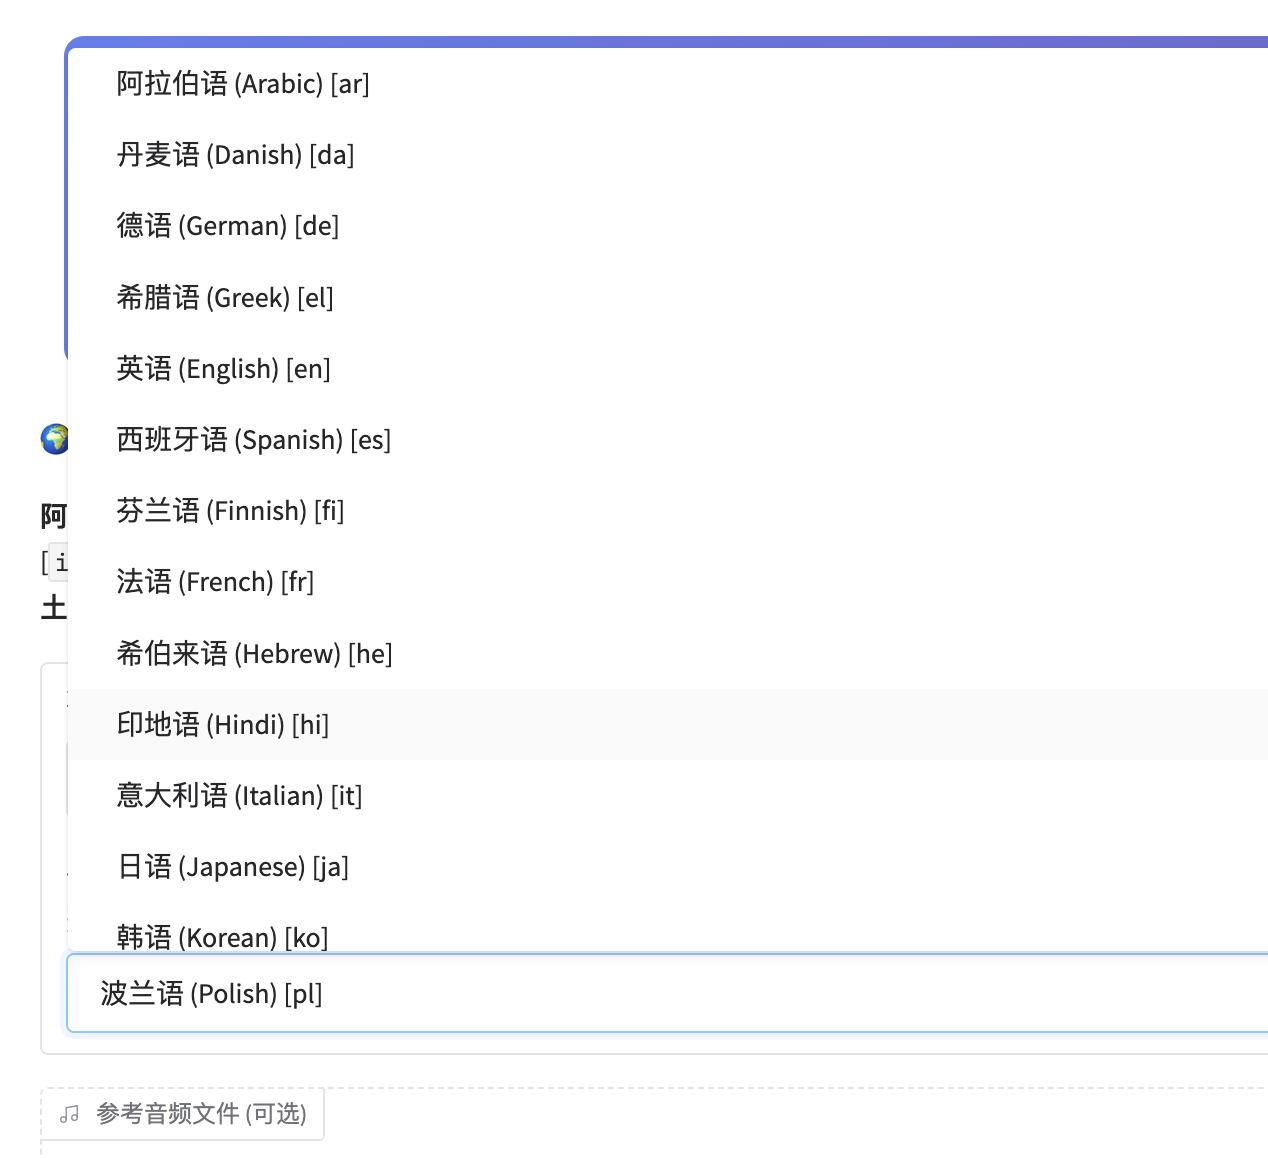Open the 参考音频文件 (可选) tab label
This screenshot has height=1158, width=1268.
(201, 1114)
